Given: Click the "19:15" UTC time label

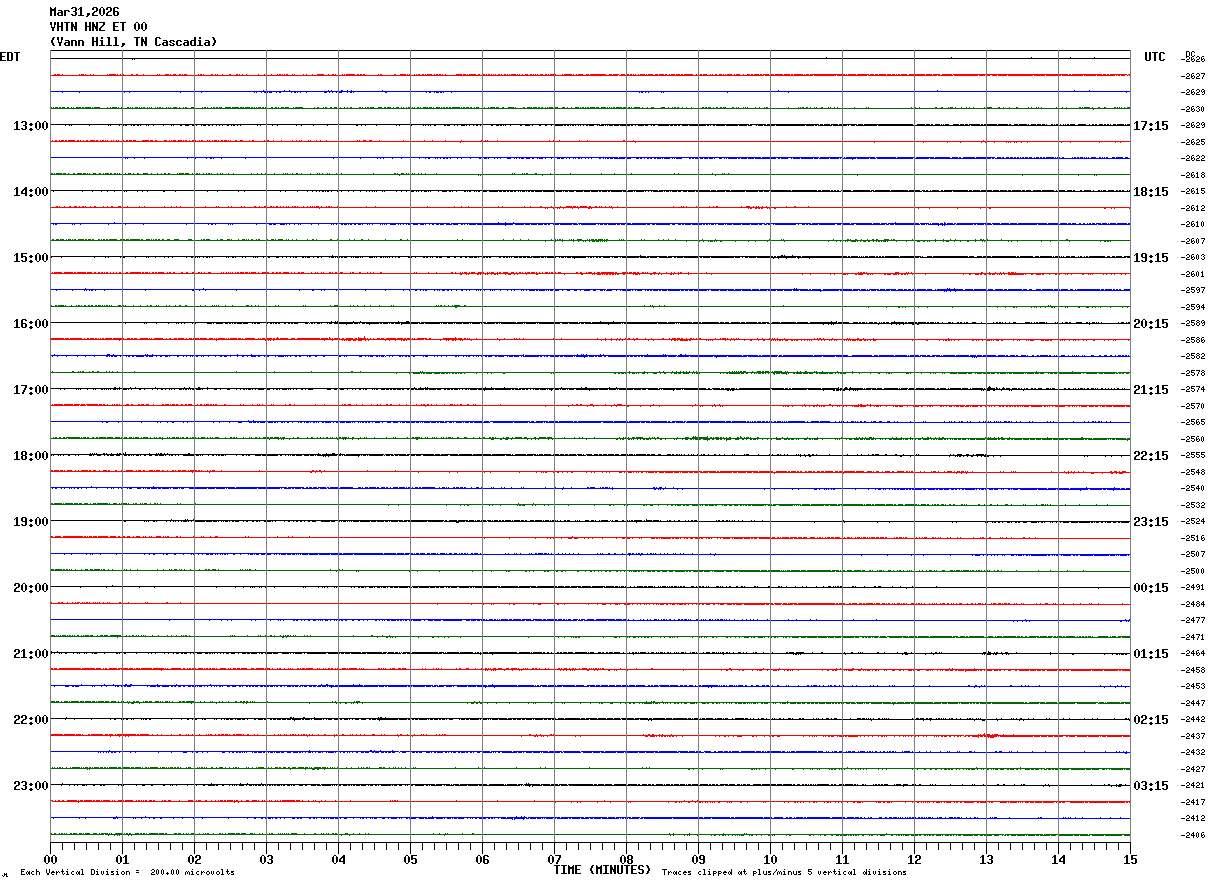Looking at the screenshot, I should 1151,258.
